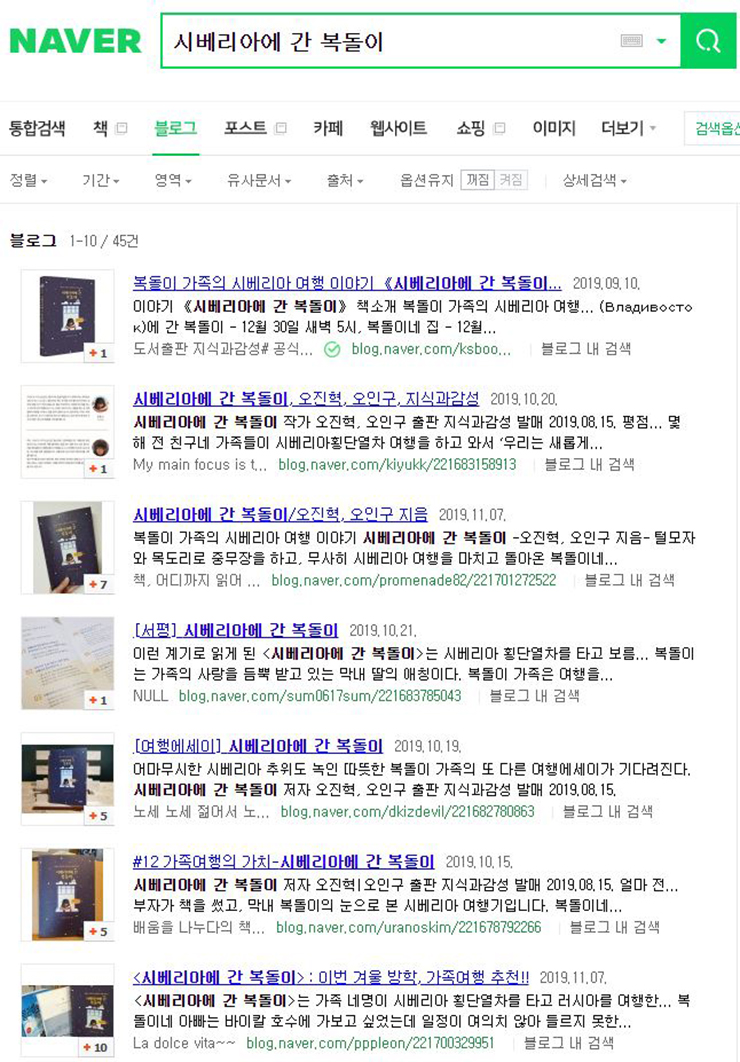Open the 기간 period filter dropdown
Screen dimensions: 740x1062
coord(100,180)
